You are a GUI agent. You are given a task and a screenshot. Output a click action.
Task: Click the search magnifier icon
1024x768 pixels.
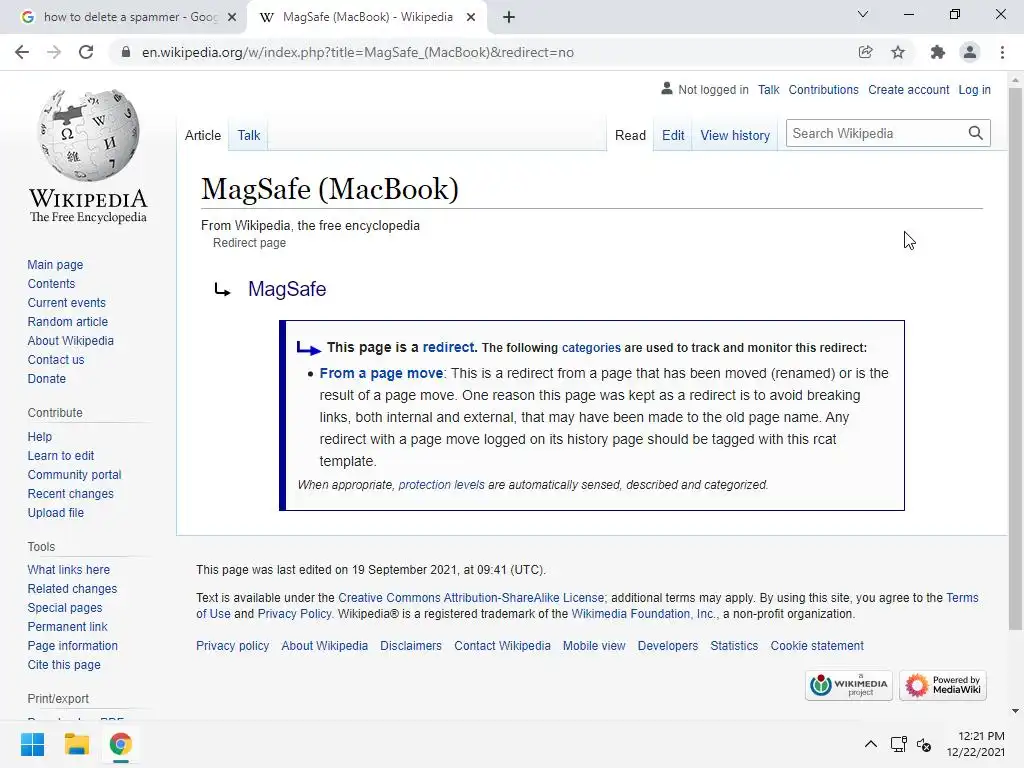click(976, 133)
